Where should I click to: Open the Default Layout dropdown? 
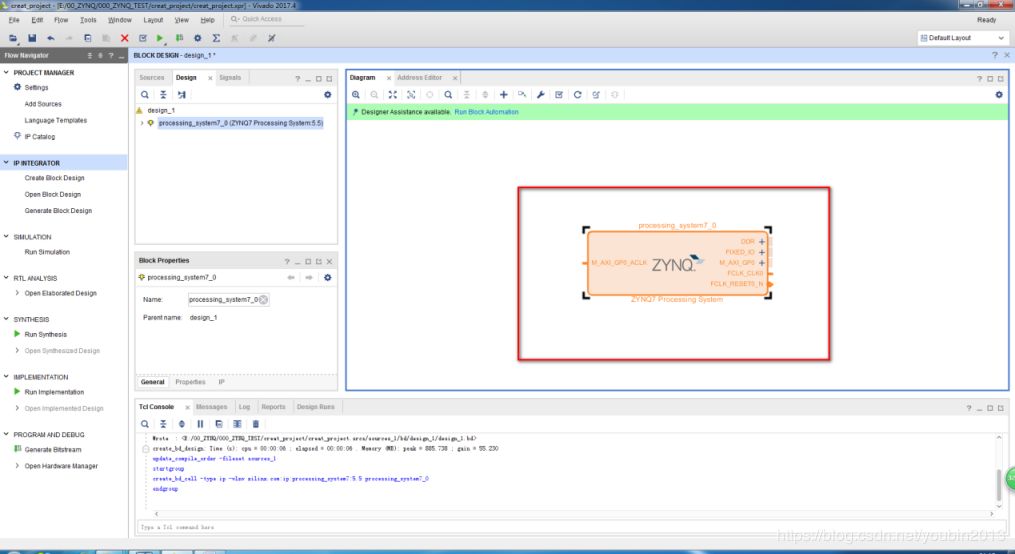click(x=963, y=38)
